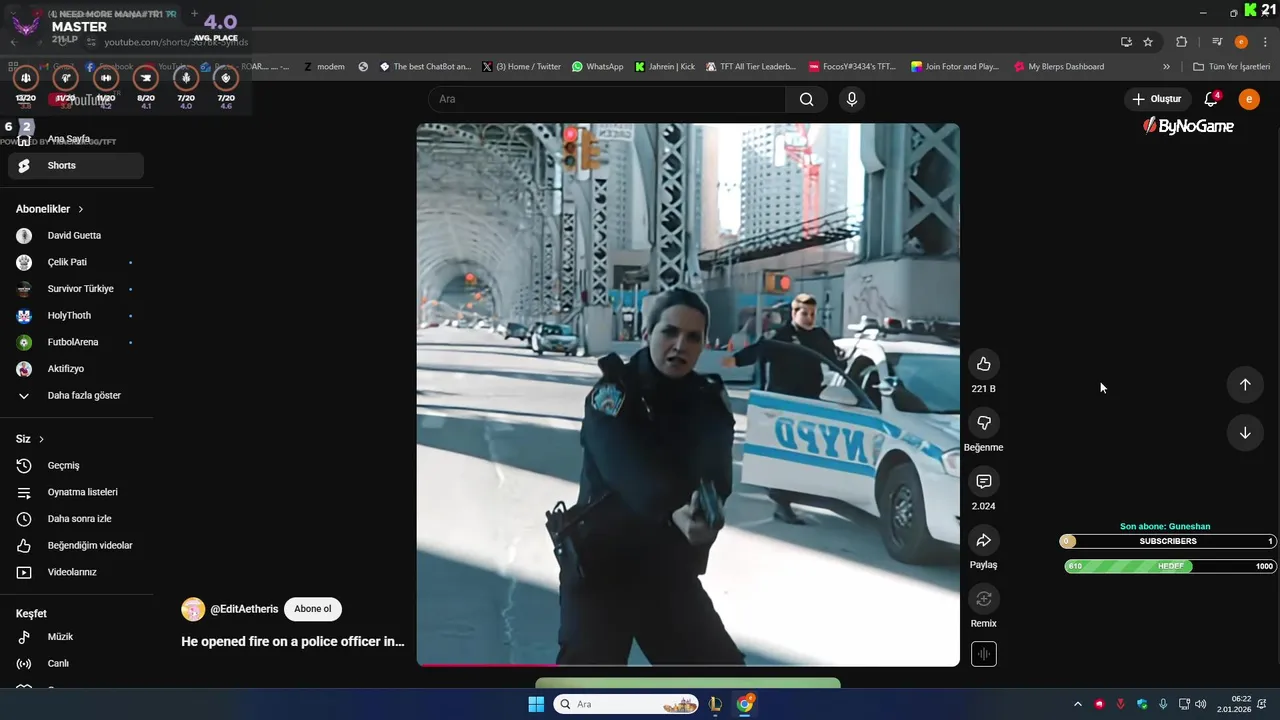1280x720 pixels.
Task: Open Join Fotor and Play bookmark
Action: pos(955,67)
